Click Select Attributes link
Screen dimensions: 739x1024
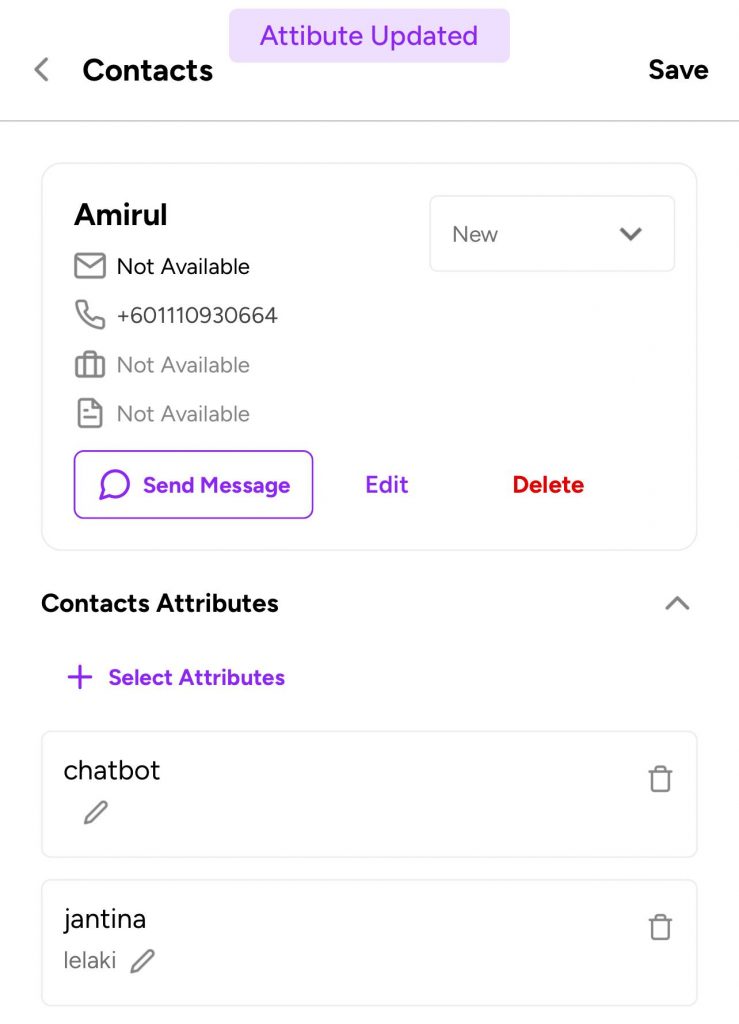(x=197, y=677)
